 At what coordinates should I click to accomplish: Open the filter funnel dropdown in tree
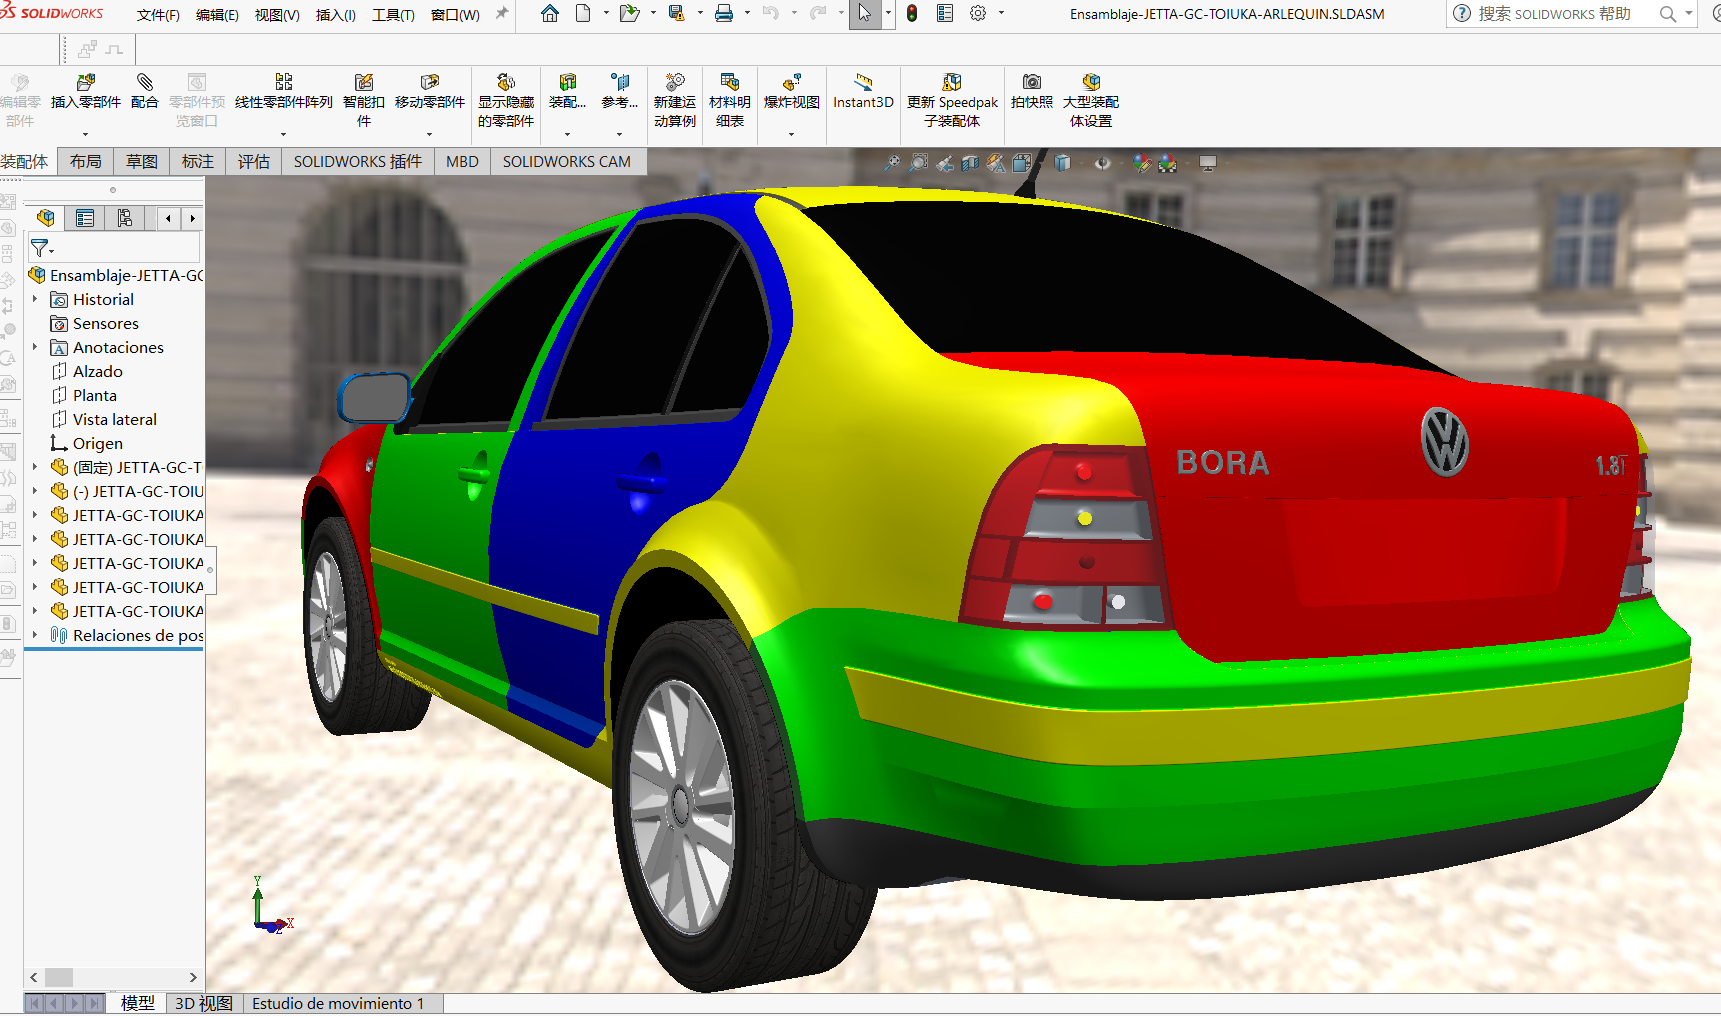tap(42, 248)
